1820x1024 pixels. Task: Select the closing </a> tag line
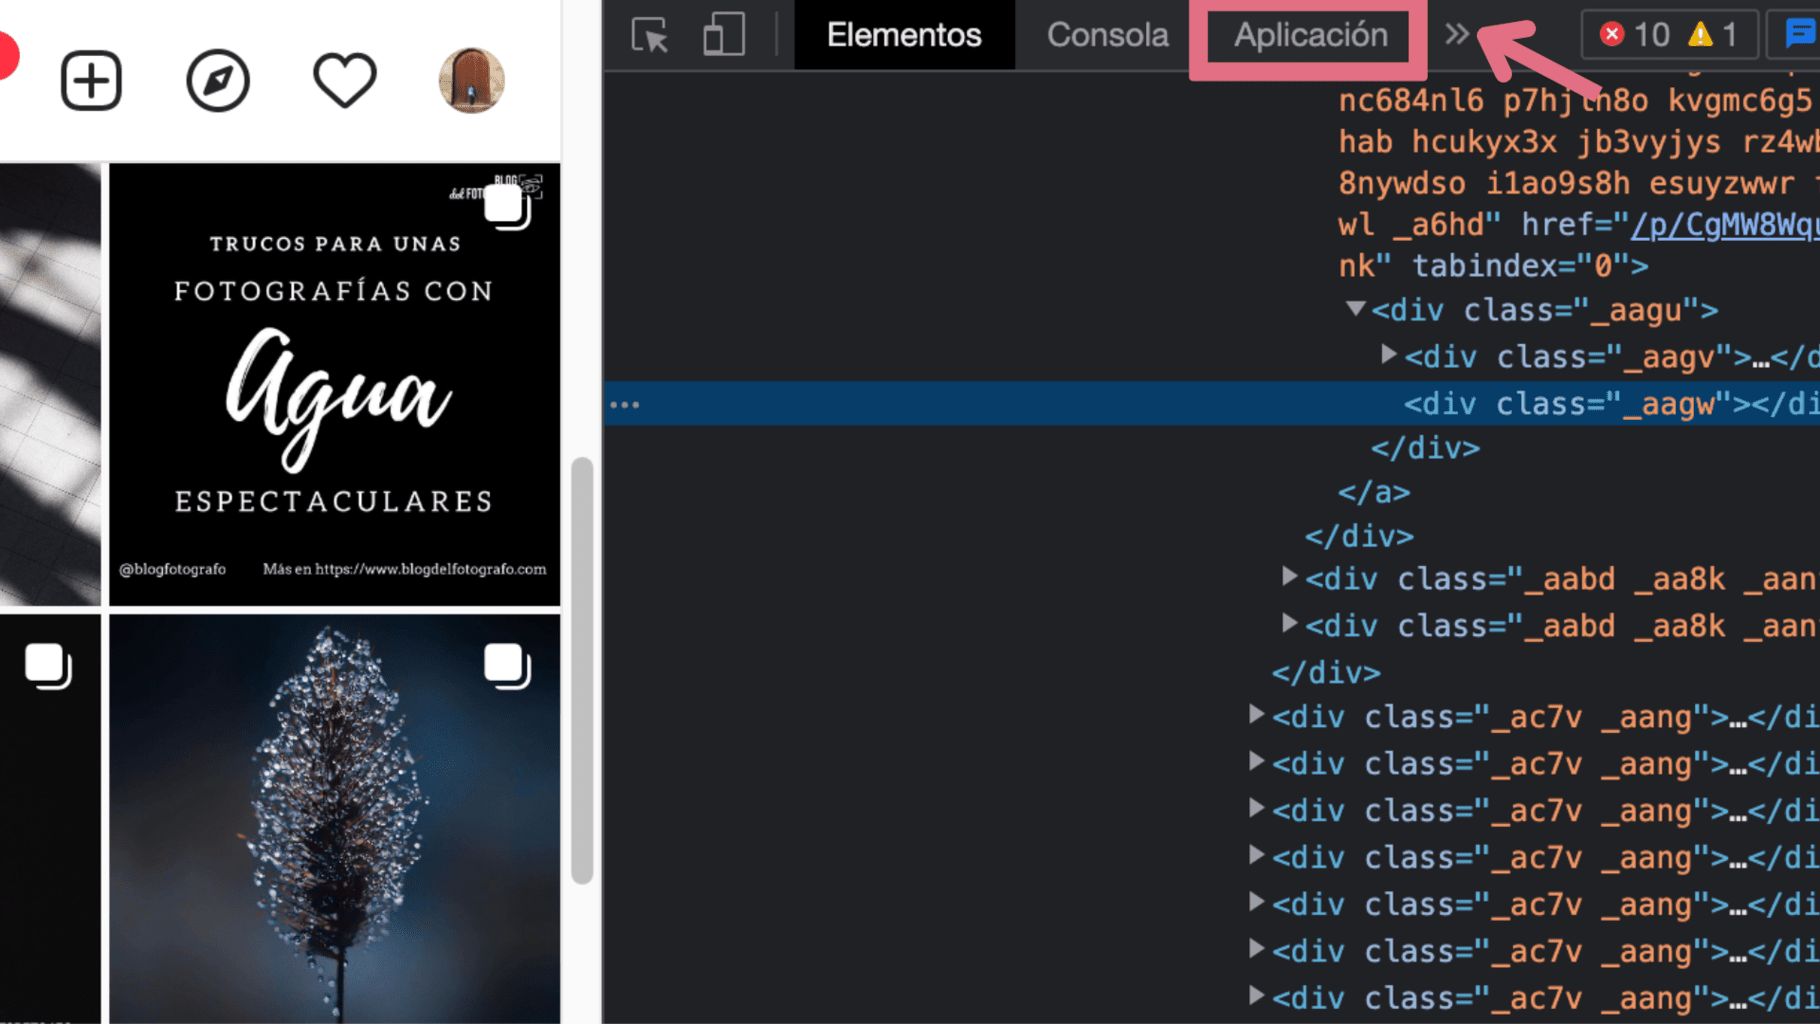1374,493
